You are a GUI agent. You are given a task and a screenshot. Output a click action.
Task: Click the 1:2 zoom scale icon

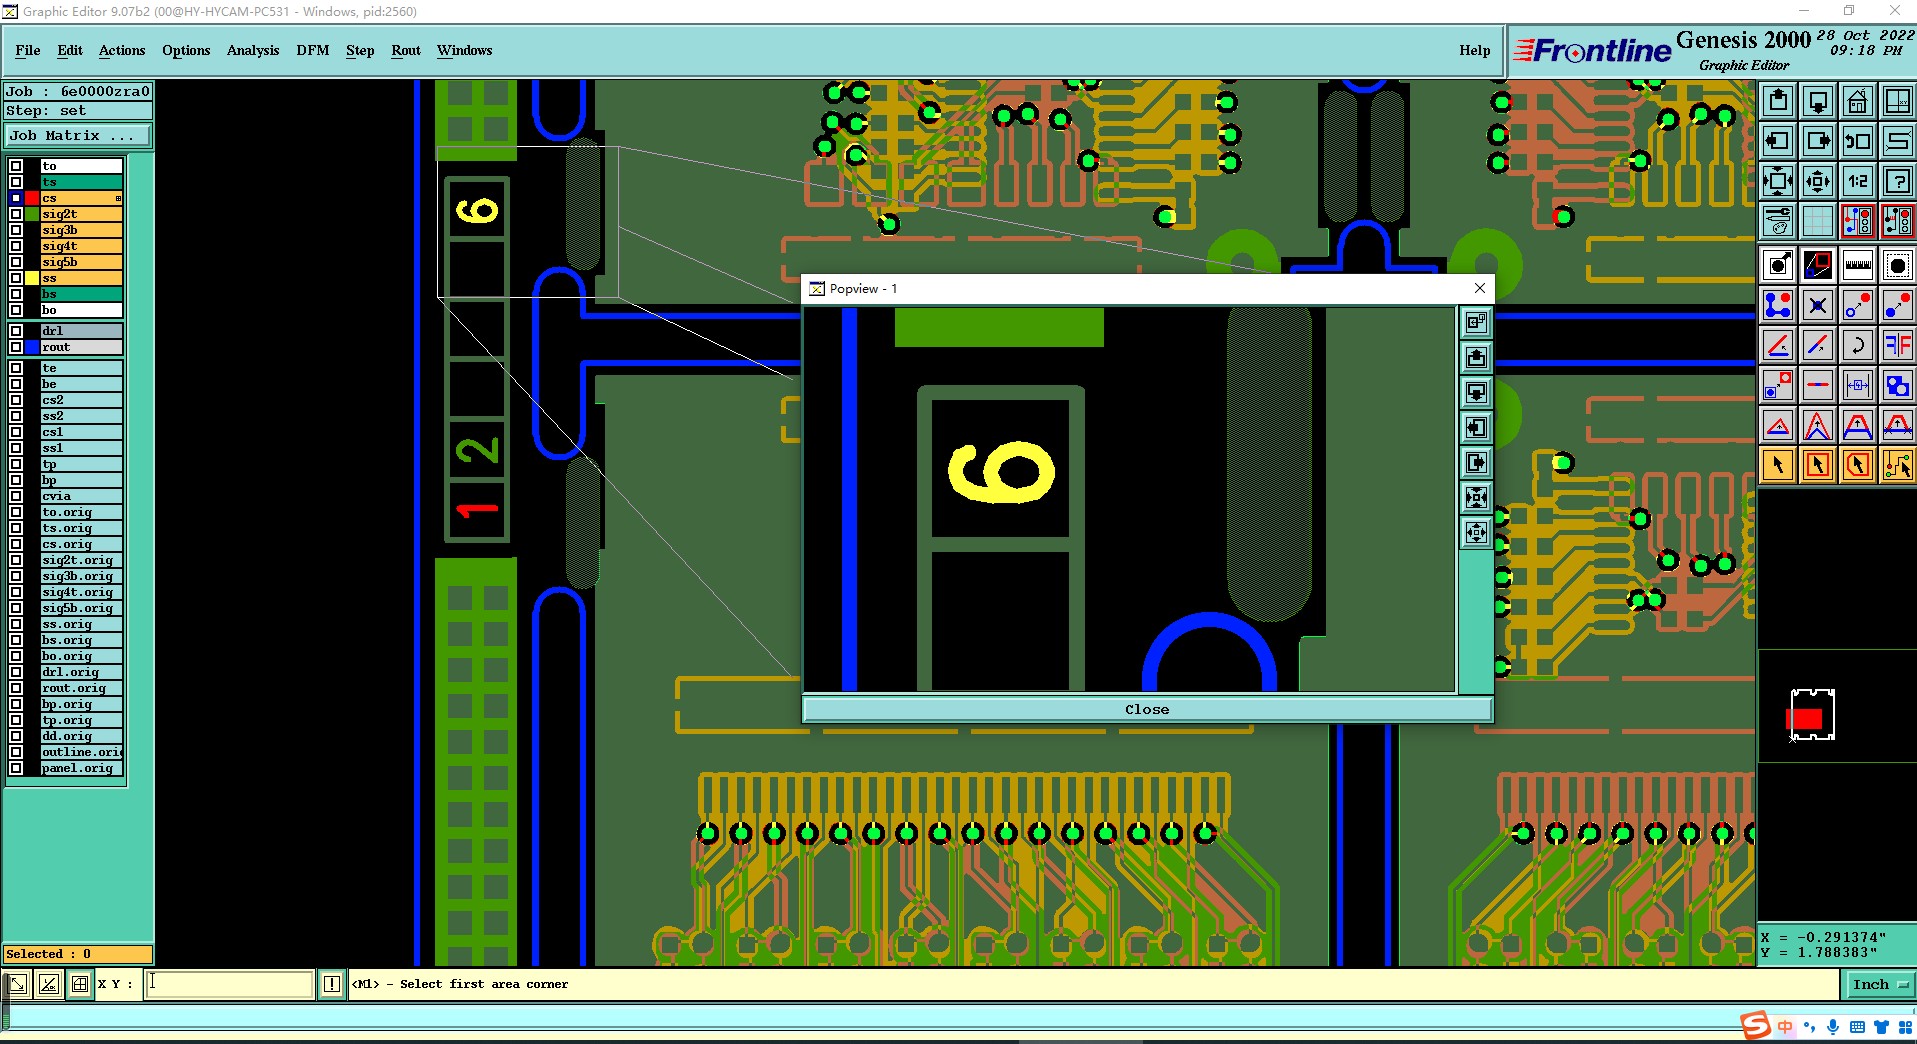click(x=1858, y=181)
